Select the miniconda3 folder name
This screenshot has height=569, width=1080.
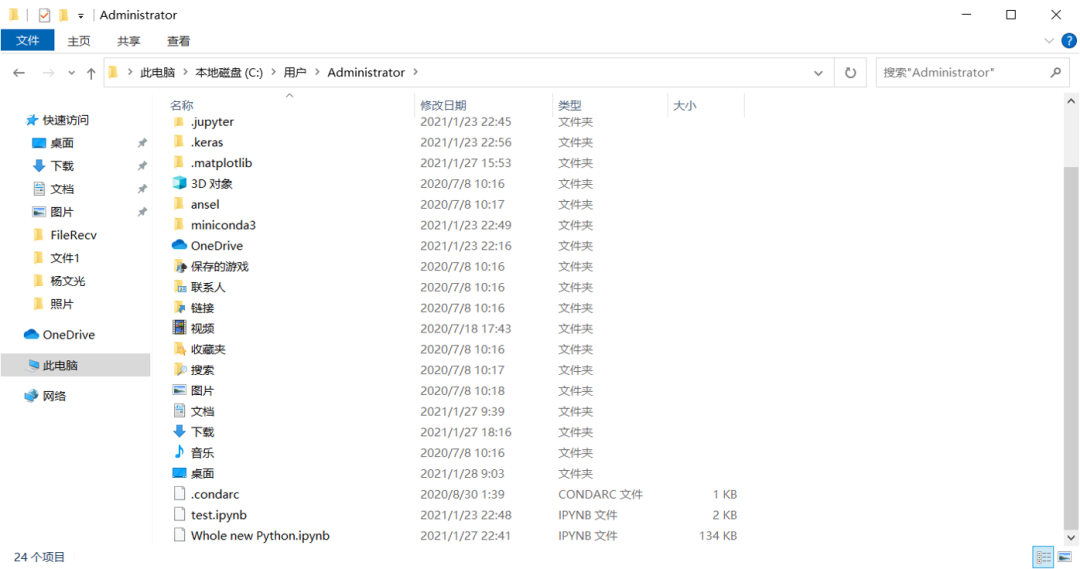point(223,225)
